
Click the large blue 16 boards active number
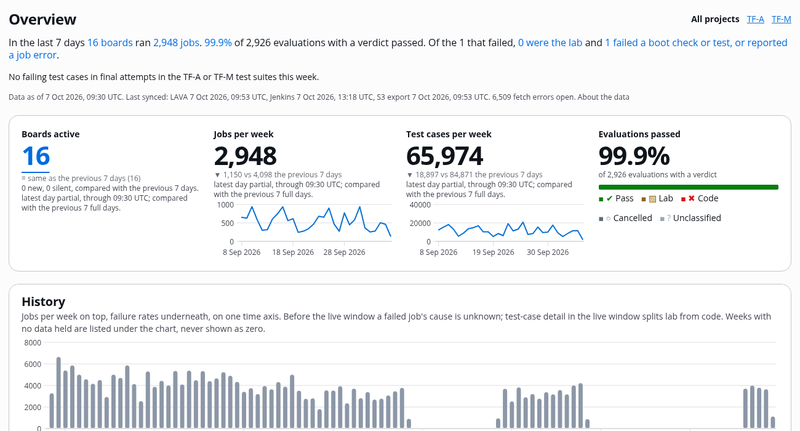click(36, 156)
